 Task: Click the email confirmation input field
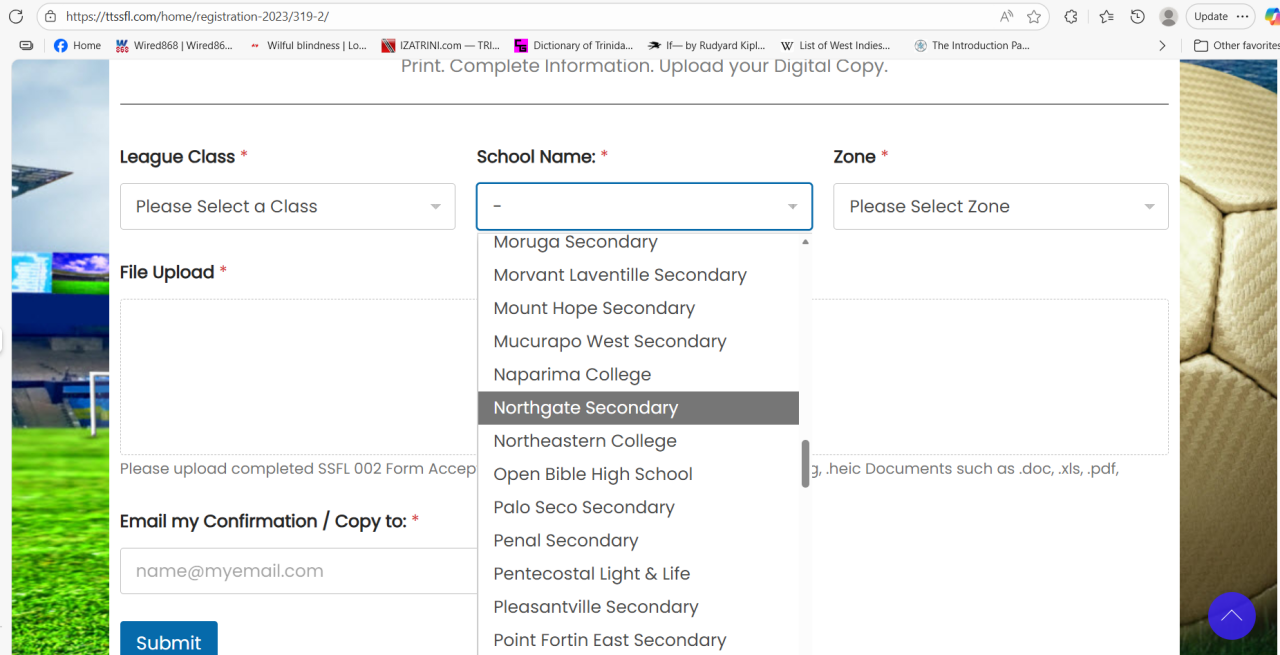pyautogui.click(x=298, y=571)
